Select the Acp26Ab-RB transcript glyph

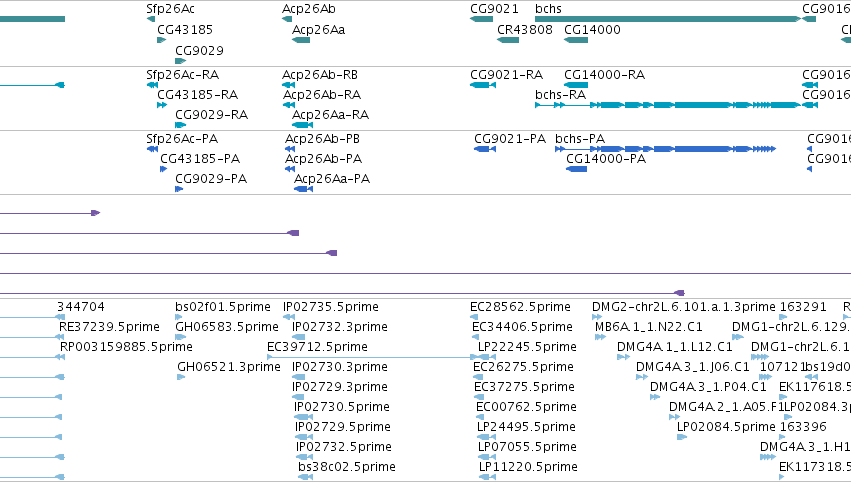(x=289, y=85)
